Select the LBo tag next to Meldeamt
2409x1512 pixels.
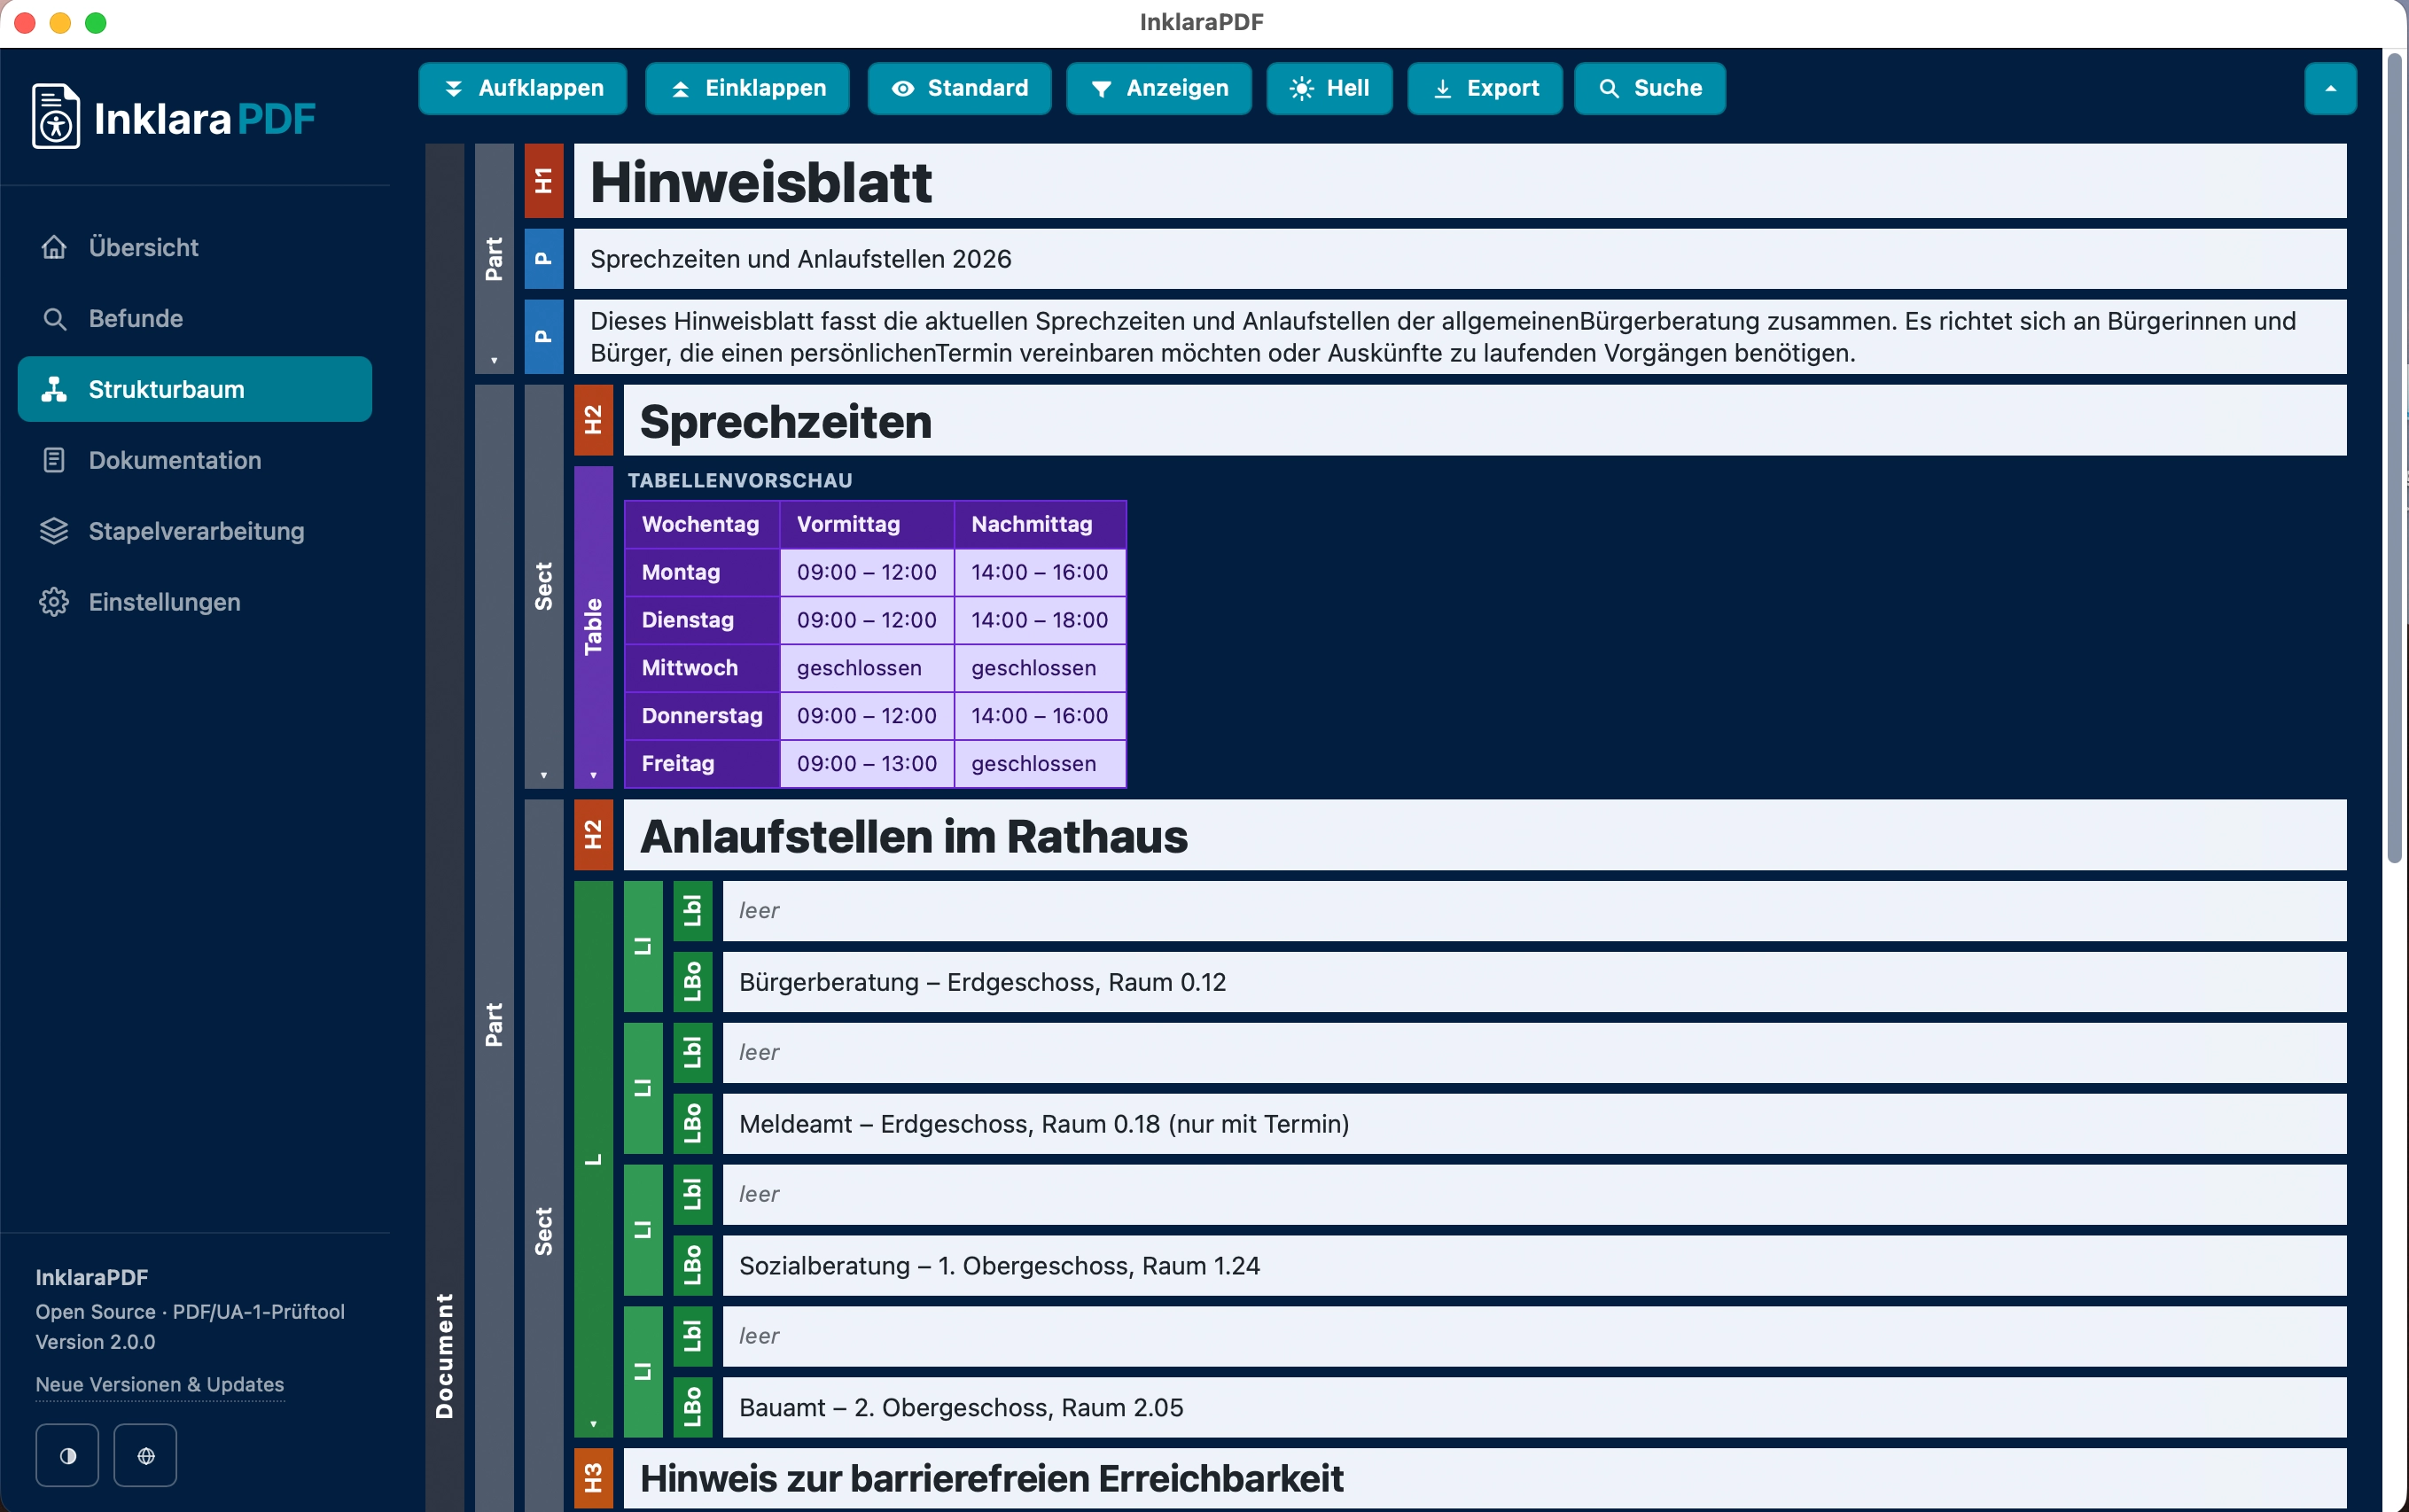pos(692,1124)
